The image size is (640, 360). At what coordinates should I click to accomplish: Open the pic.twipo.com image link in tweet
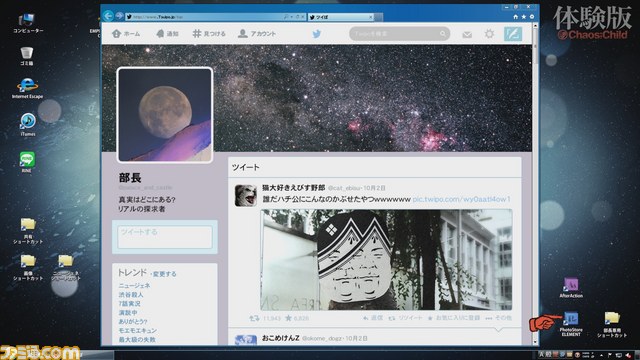(x=461, y=199)
